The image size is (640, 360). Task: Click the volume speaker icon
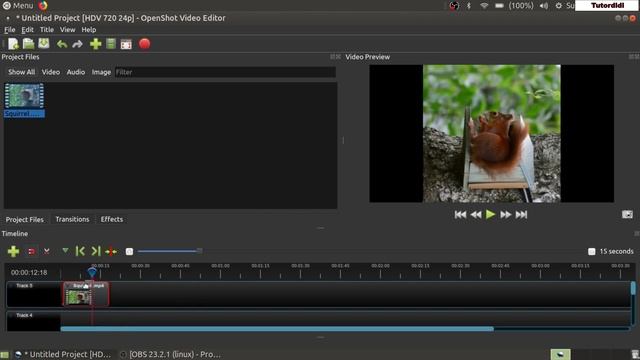point(544,6)
